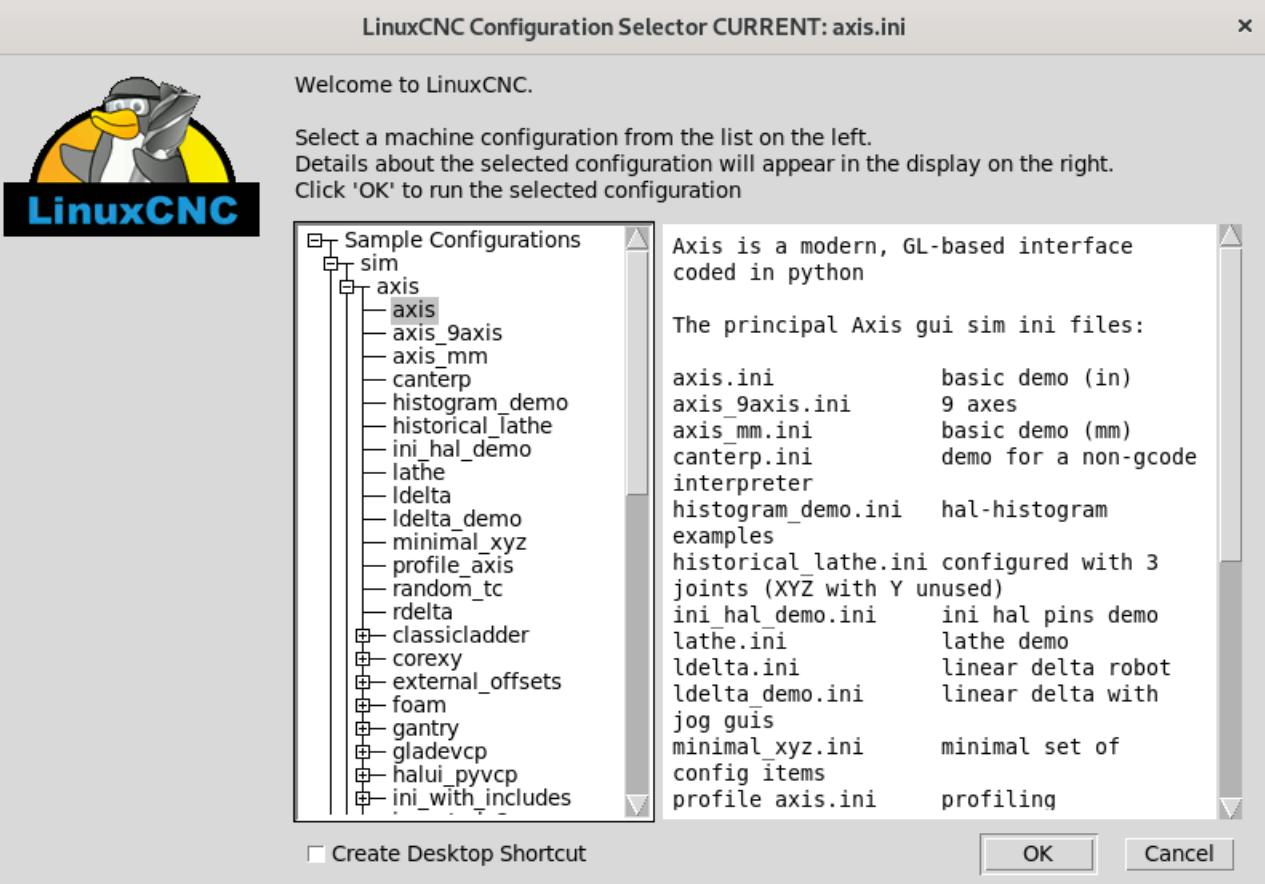Click tree list scrollbar down arrow
Image resolution: width=1265 pixels, height=884 pixels.
point(637,805)
